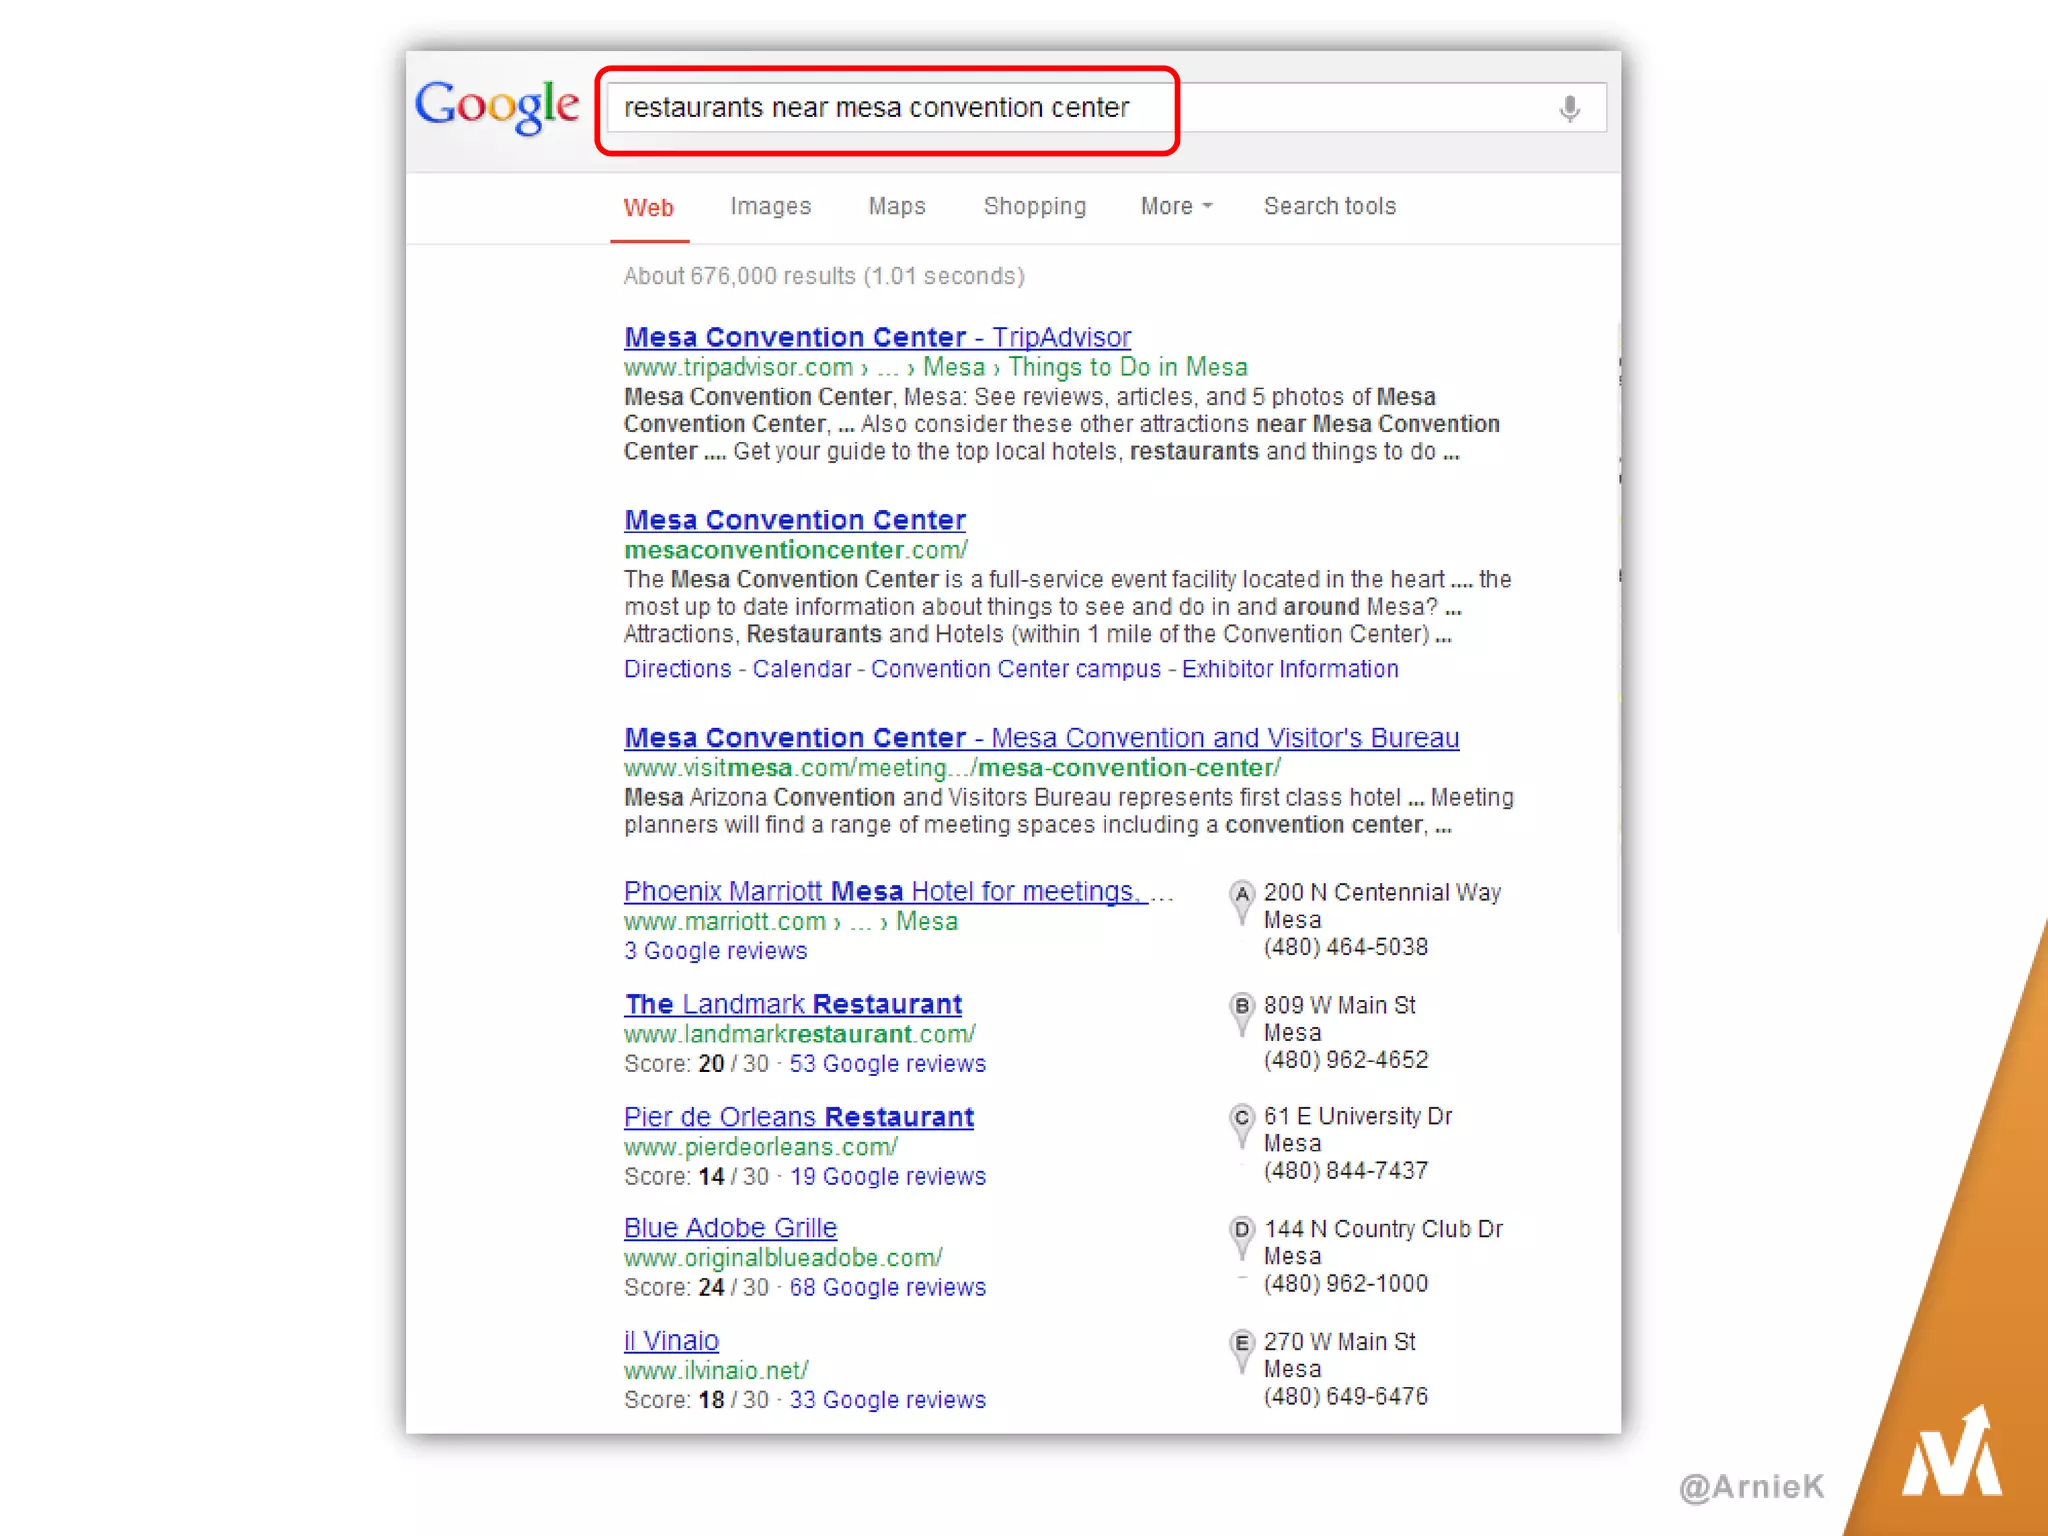2048x1536 pixels.
Task: Click the microphone voice search icon
Action: coord(1569,108)
